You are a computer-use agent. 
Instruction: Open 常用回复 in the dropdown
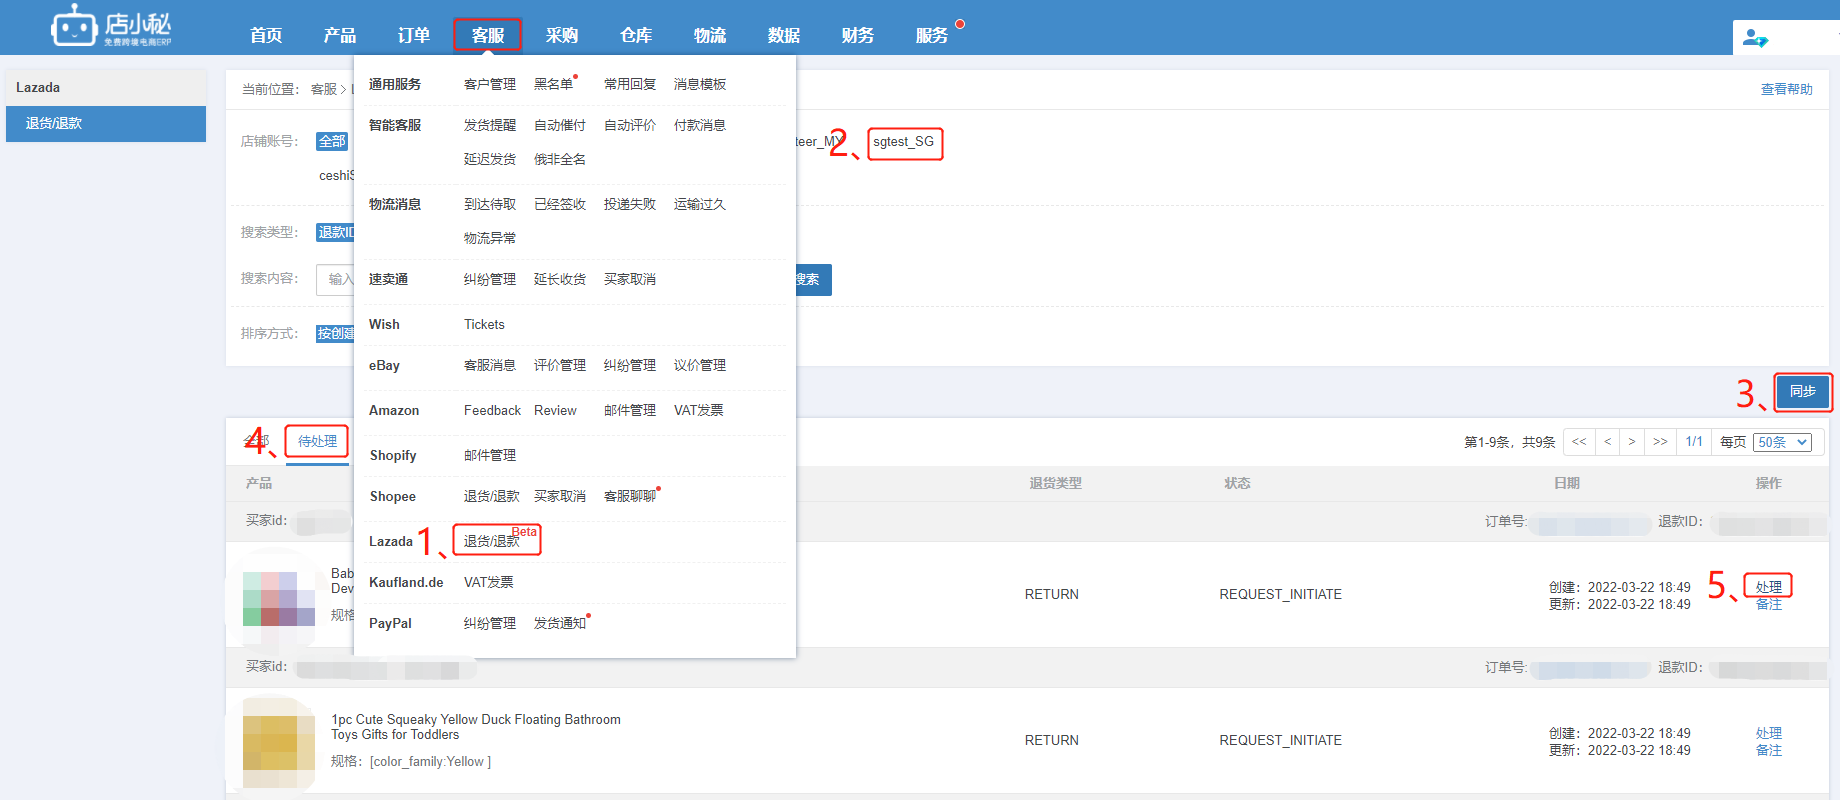630,84
